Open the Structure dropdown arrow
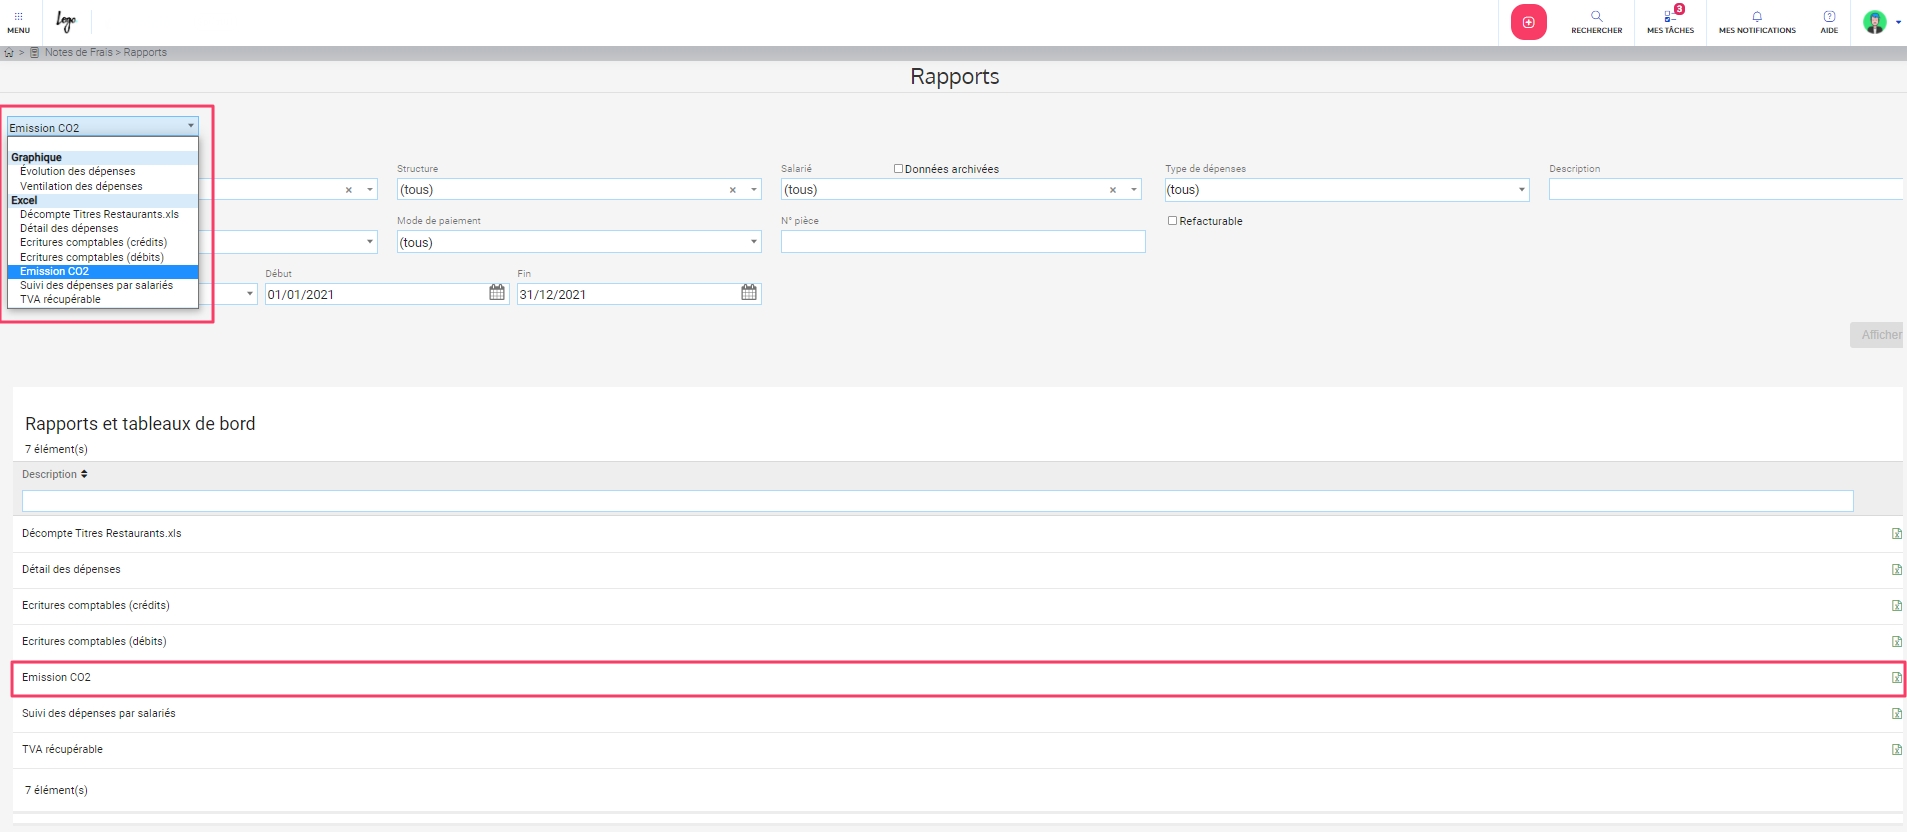Screen dimensions: 1907x832 click(x=753, y=190)
